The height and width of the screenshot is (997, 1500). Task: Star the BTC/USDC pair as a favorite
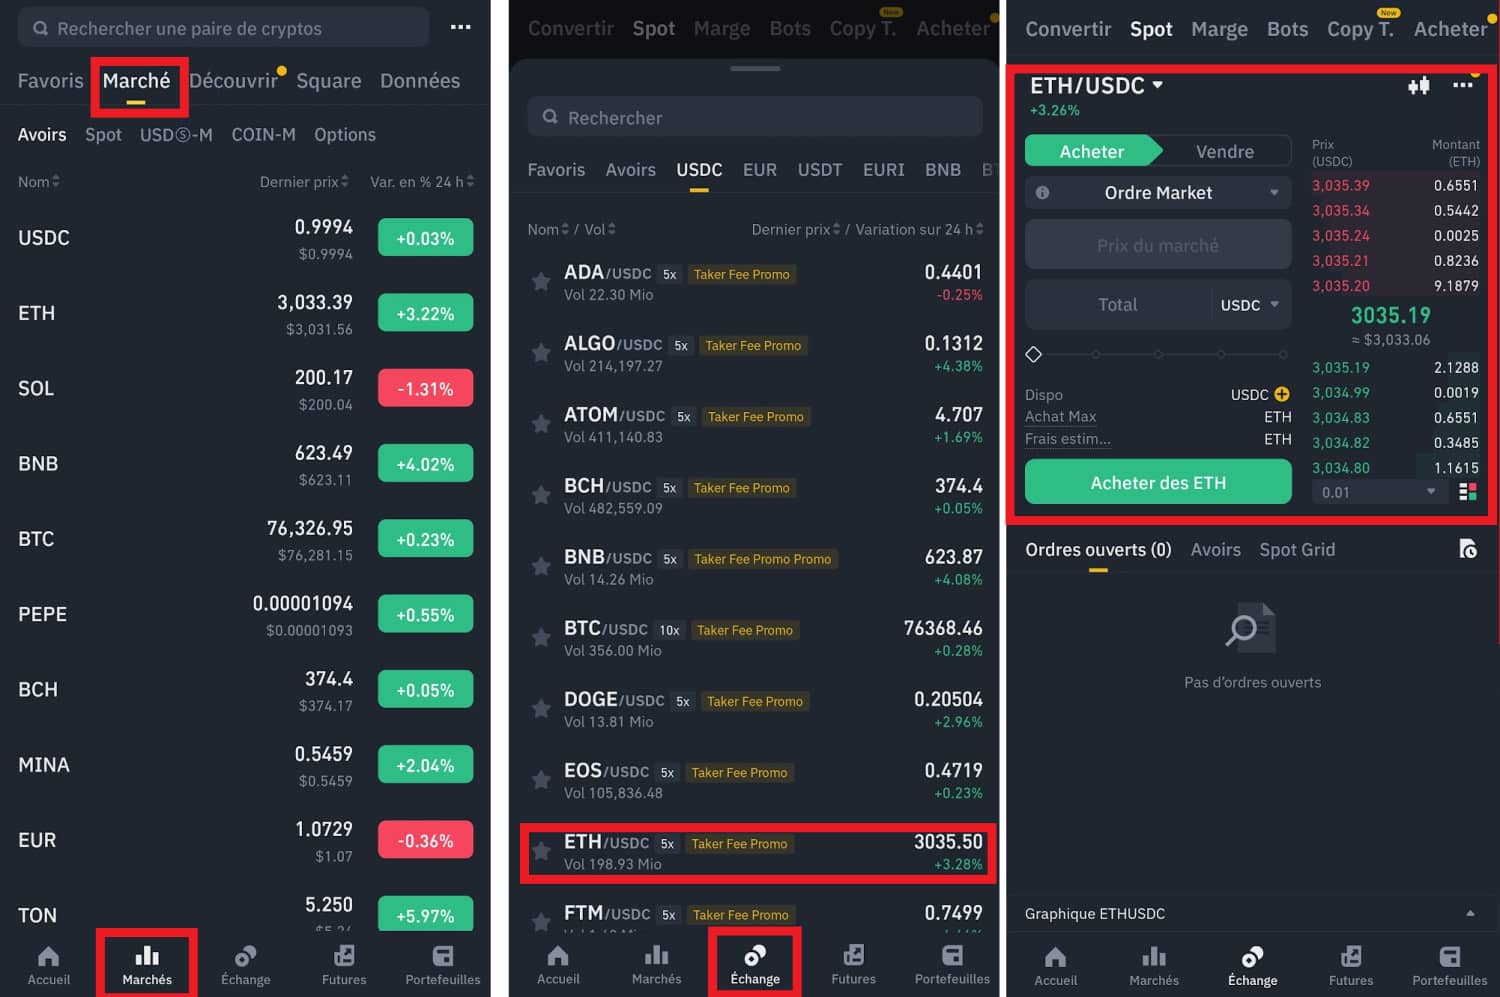coord(541,638)
